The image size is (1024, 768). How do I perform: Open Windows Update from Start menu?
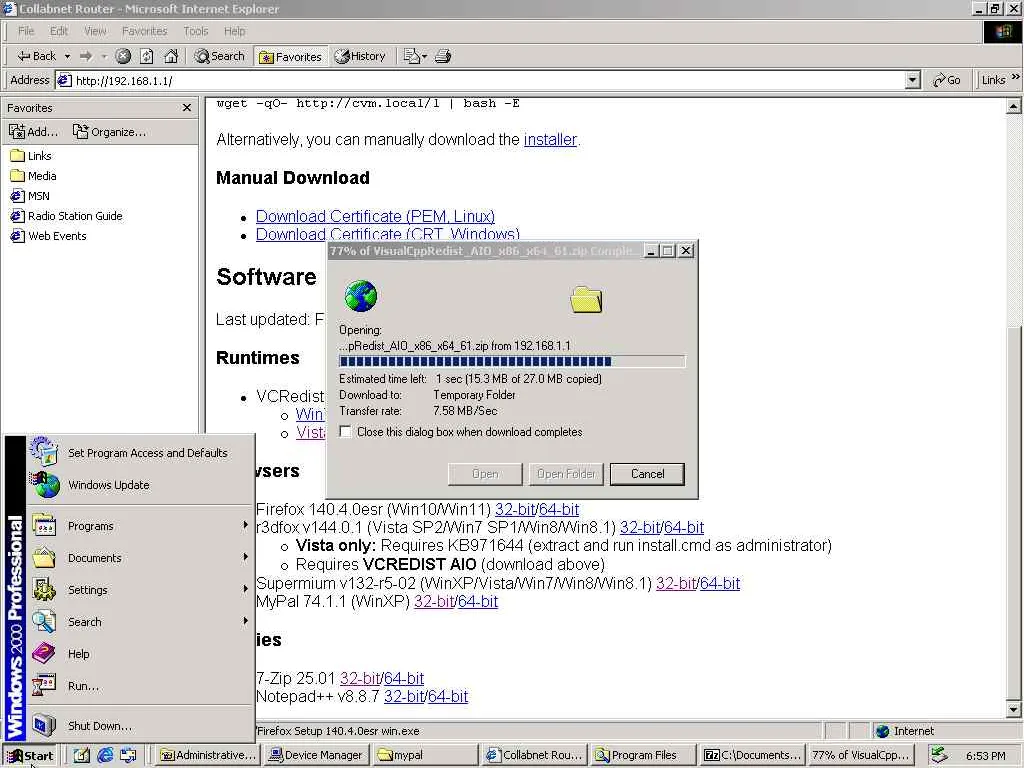pyautogui.click(x=140, y=485)
